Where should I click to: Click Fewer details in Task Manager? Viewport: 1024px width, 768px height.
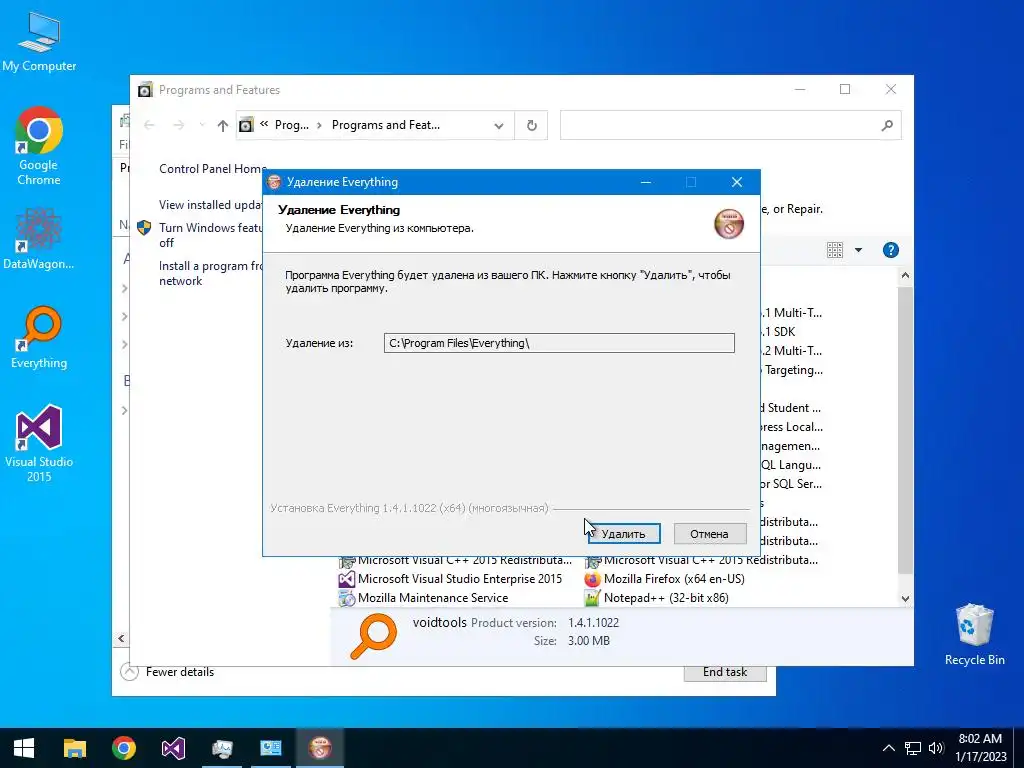click(168, 672)
